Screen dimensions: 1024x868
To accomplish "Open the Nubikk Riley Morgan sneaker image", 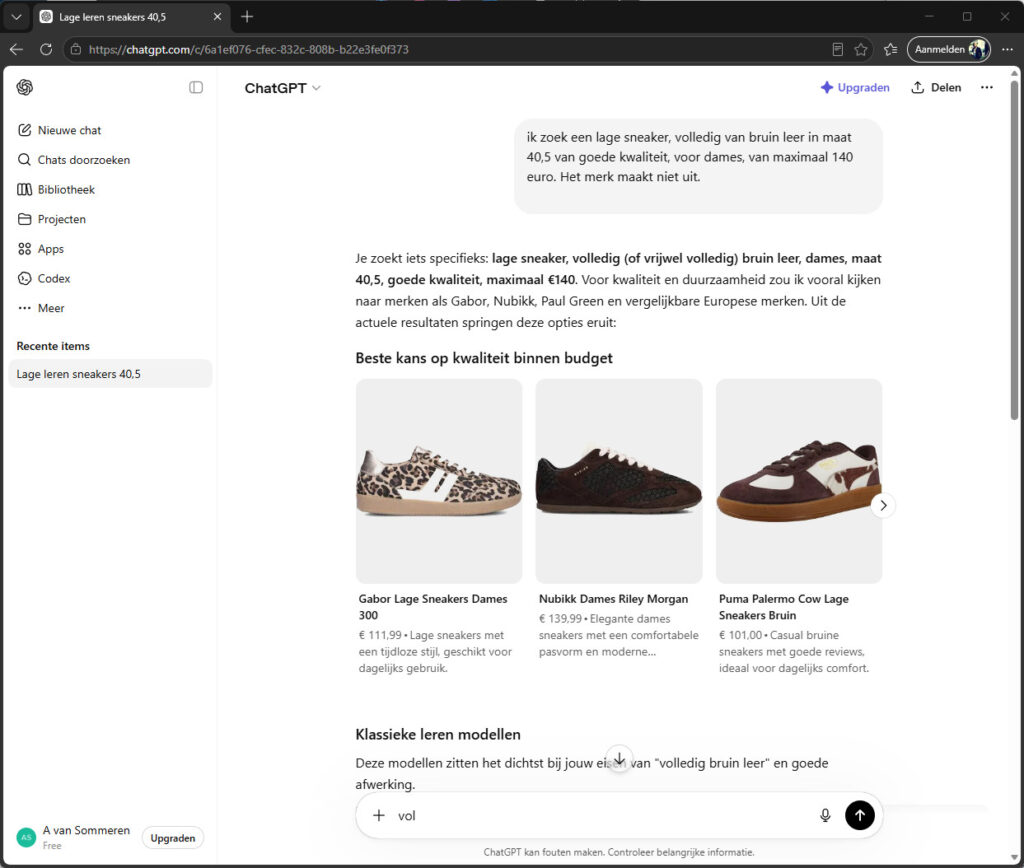I will point(618,481).
